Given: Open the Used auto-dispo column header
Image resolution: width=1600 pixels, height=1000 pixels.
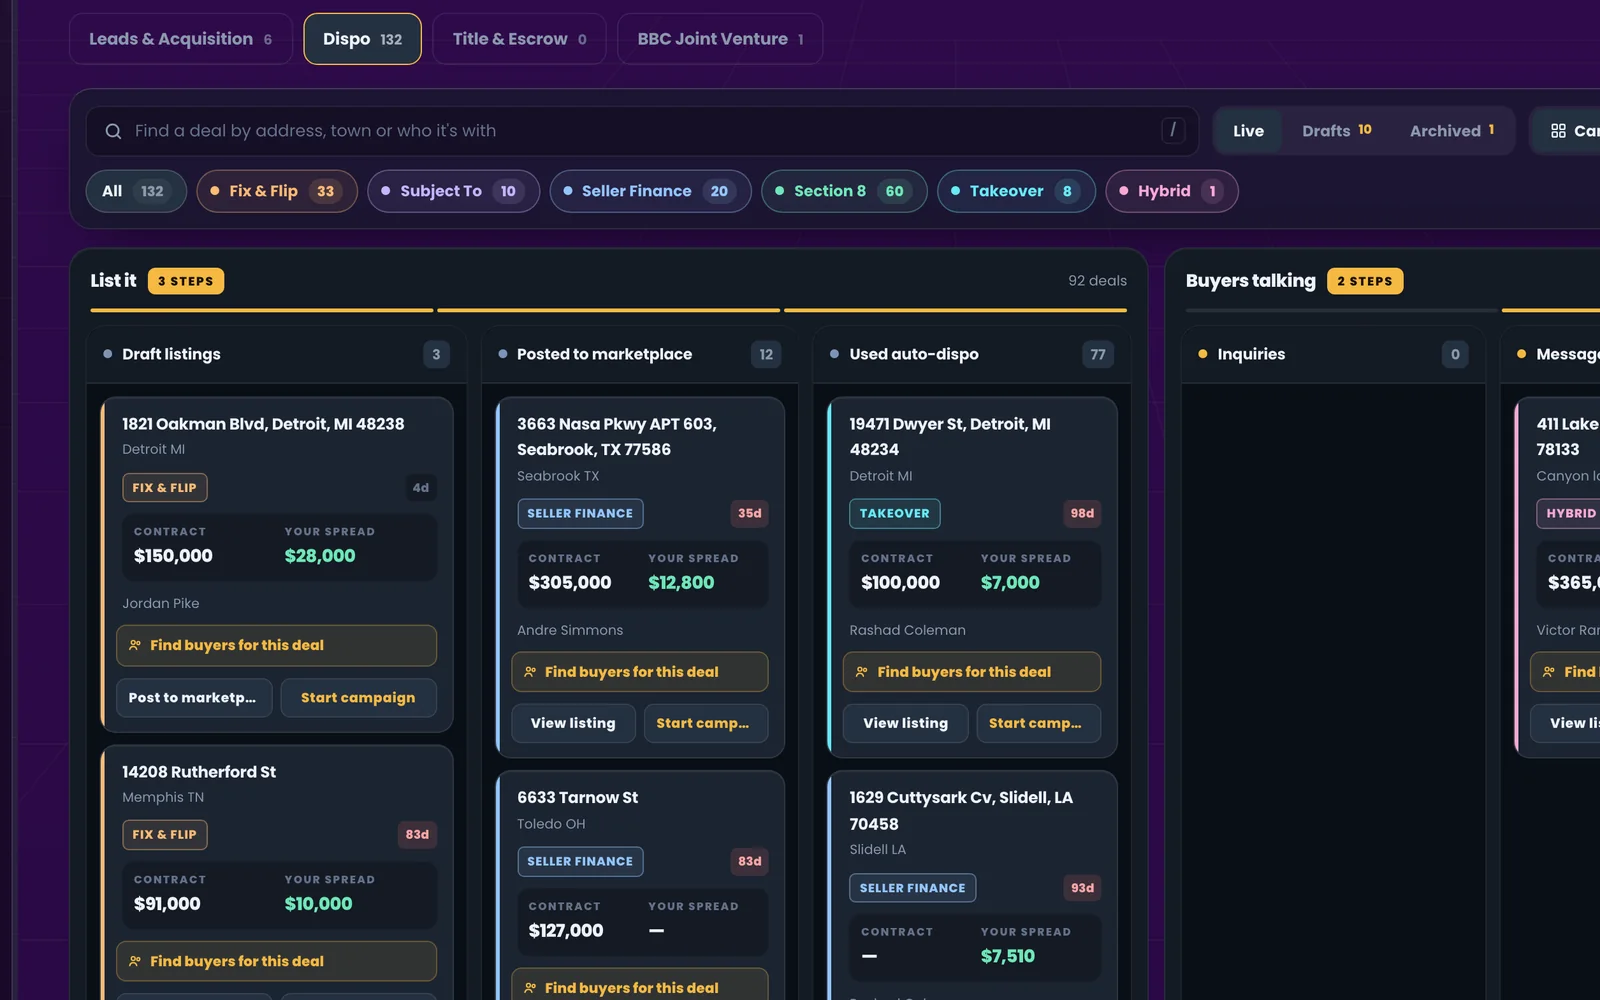Looking at the screenshot, I should 972,354.
